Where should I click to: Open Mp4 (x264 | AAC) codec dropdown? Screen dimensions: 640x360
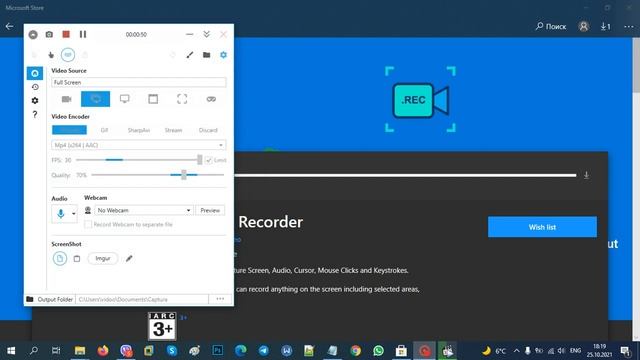139,145
